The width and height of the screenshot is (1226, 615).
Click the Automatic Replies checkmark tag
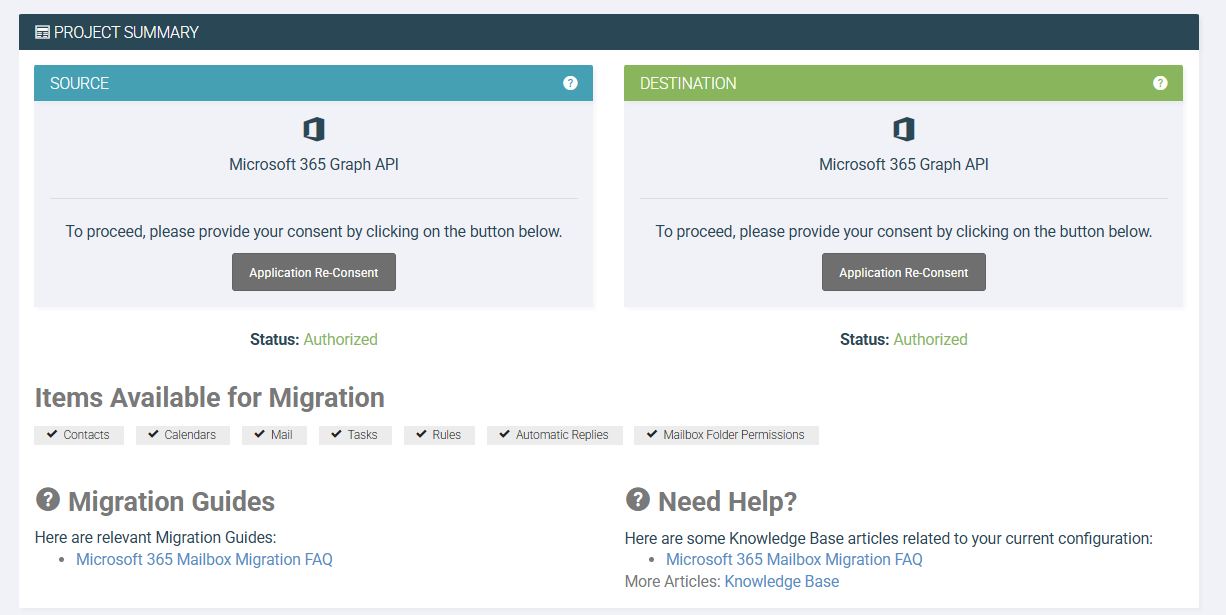(x=555, y=435)
